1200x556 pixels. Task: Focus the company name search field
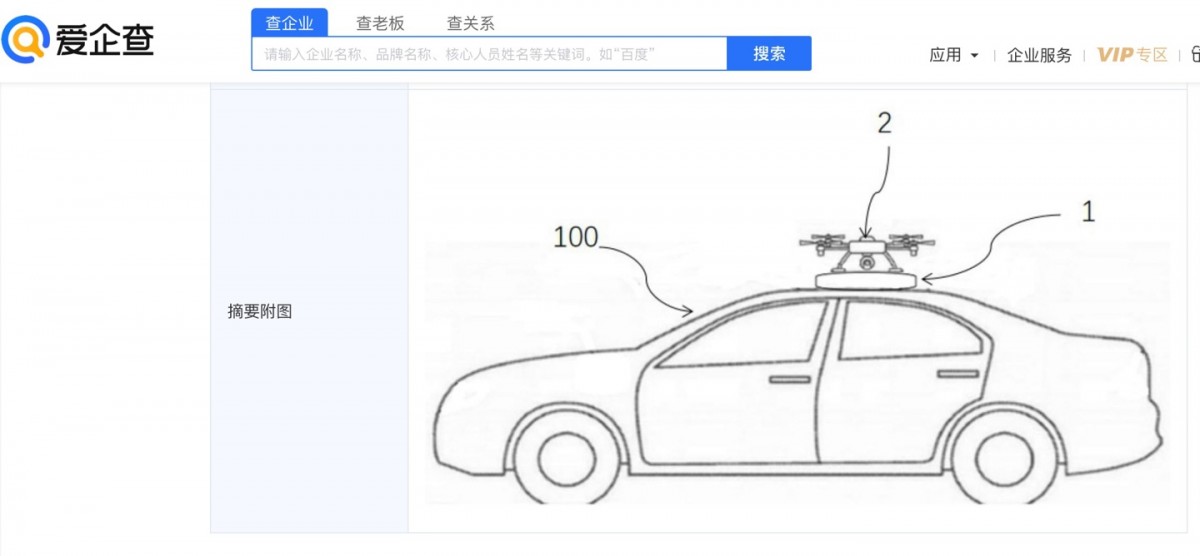click(x=489, y=54)
